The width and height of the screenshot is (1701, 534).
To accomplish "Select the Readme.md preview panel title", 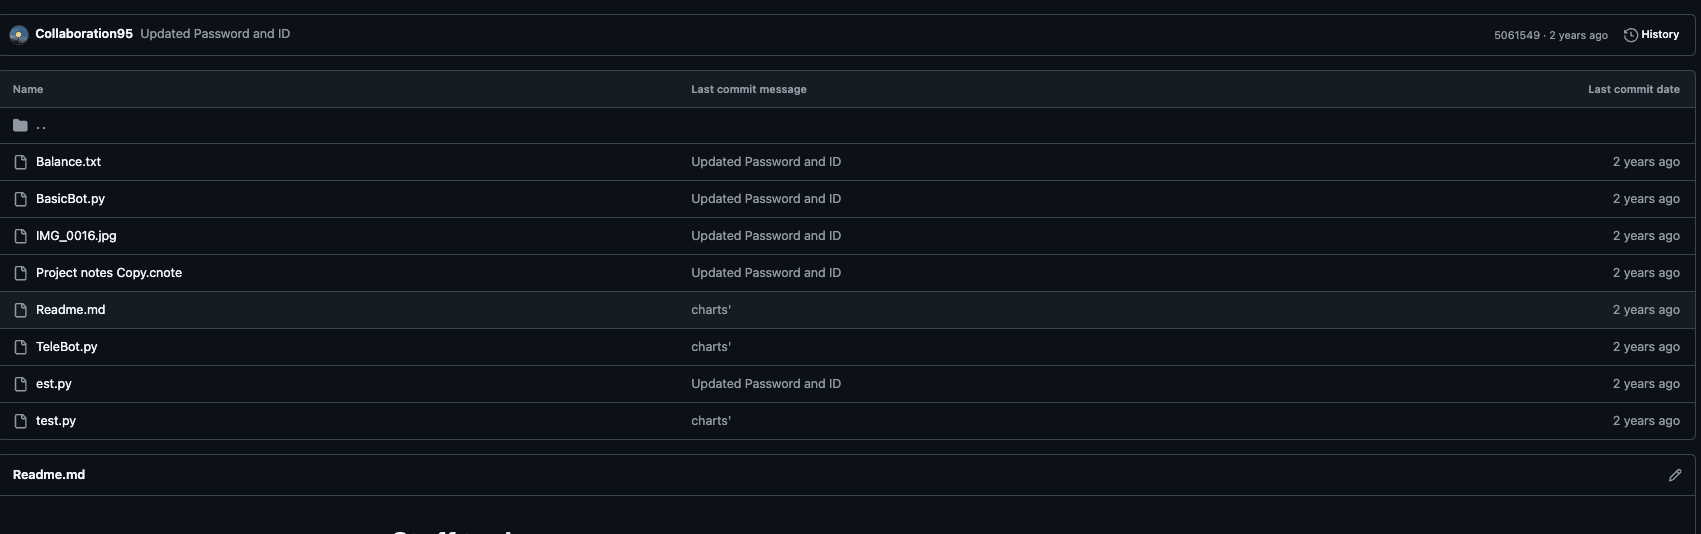I will pyautogui.click(x=49, y=475).
